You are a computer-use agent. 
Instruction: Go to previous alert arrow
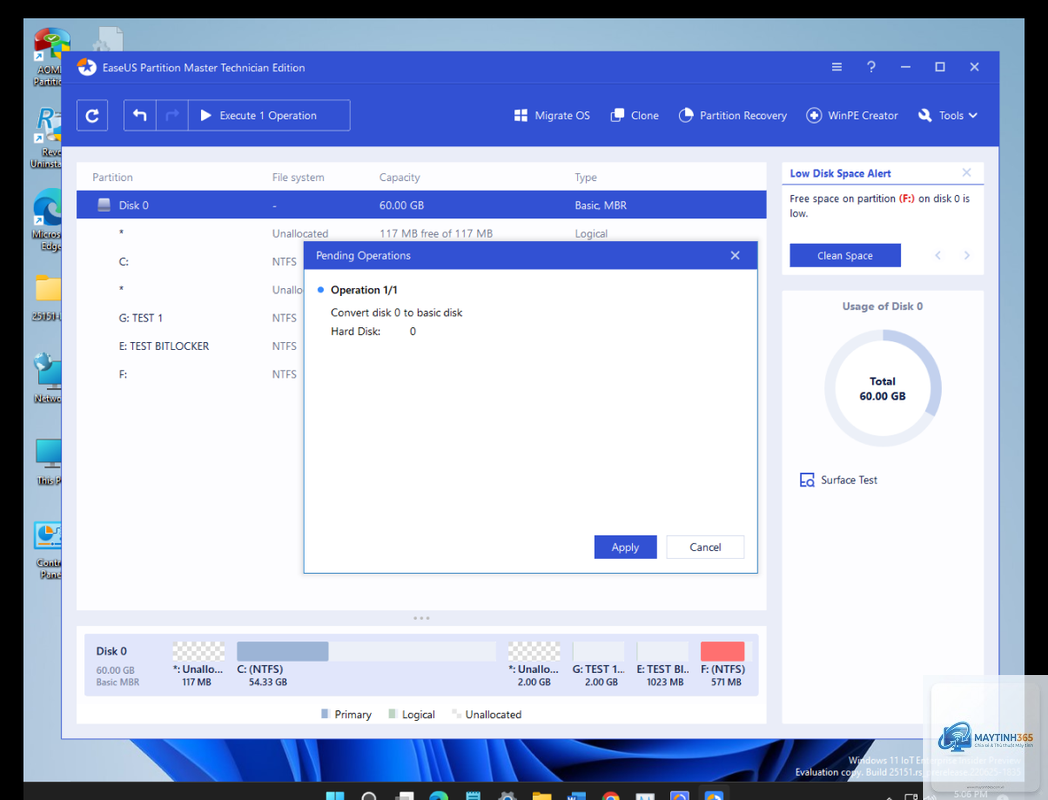938,255
